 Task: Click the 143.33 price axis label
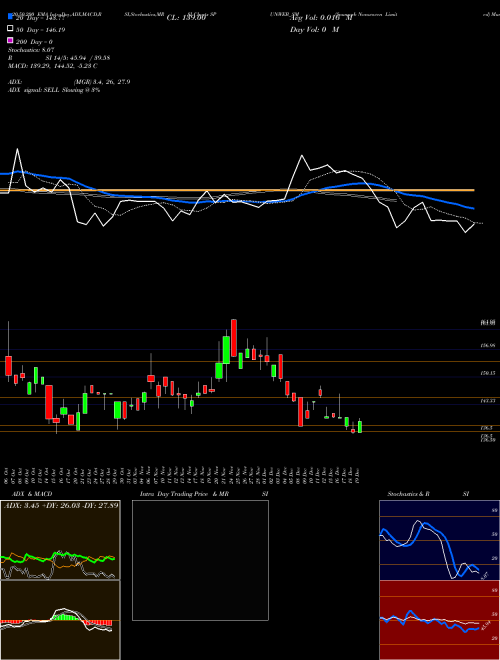[487, 401]
